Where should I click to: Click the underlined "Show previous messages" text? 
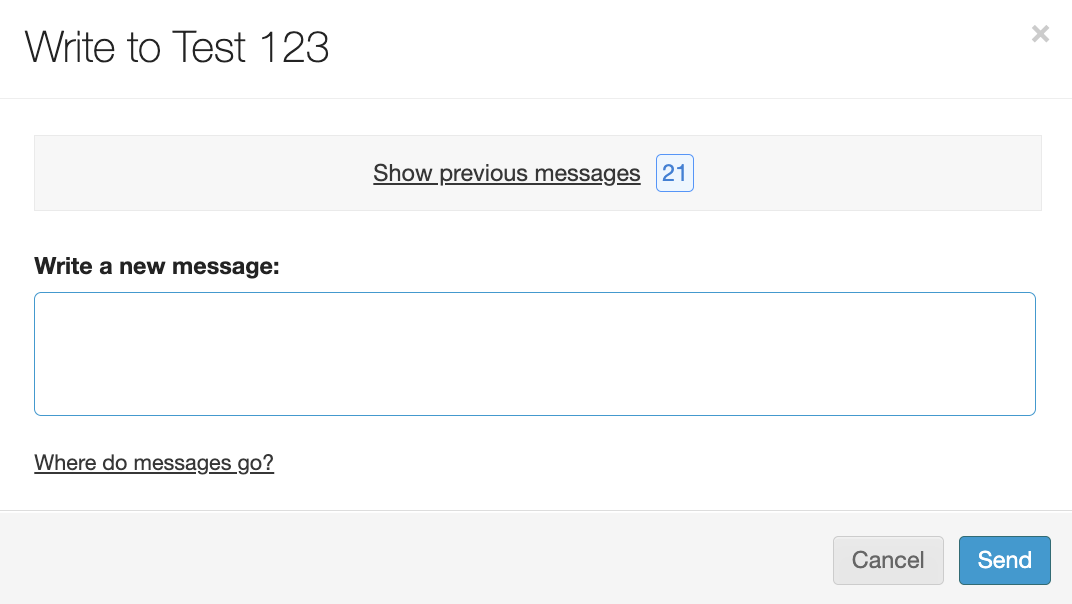click(x=506, y=173)
